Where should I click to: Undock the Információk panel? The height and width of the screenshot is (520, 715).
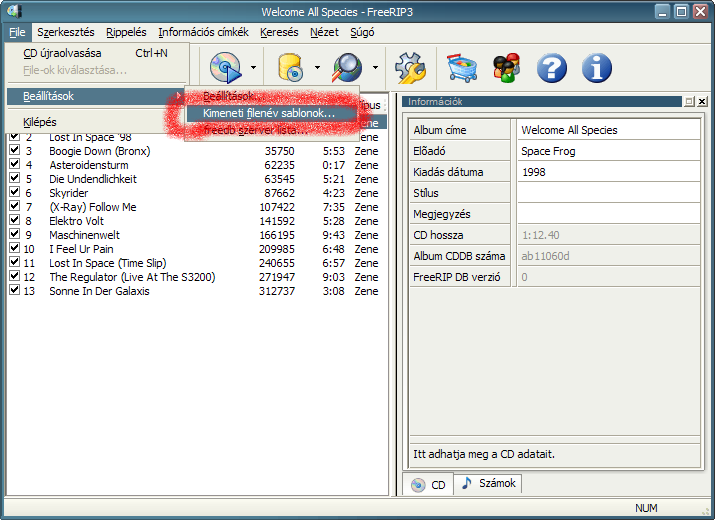[689, 101]
